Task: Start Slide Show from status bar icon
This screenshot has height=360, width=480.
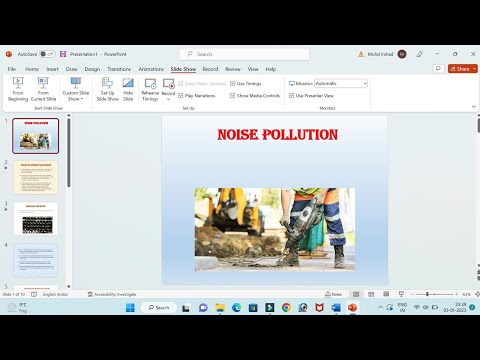Action: 401,294
